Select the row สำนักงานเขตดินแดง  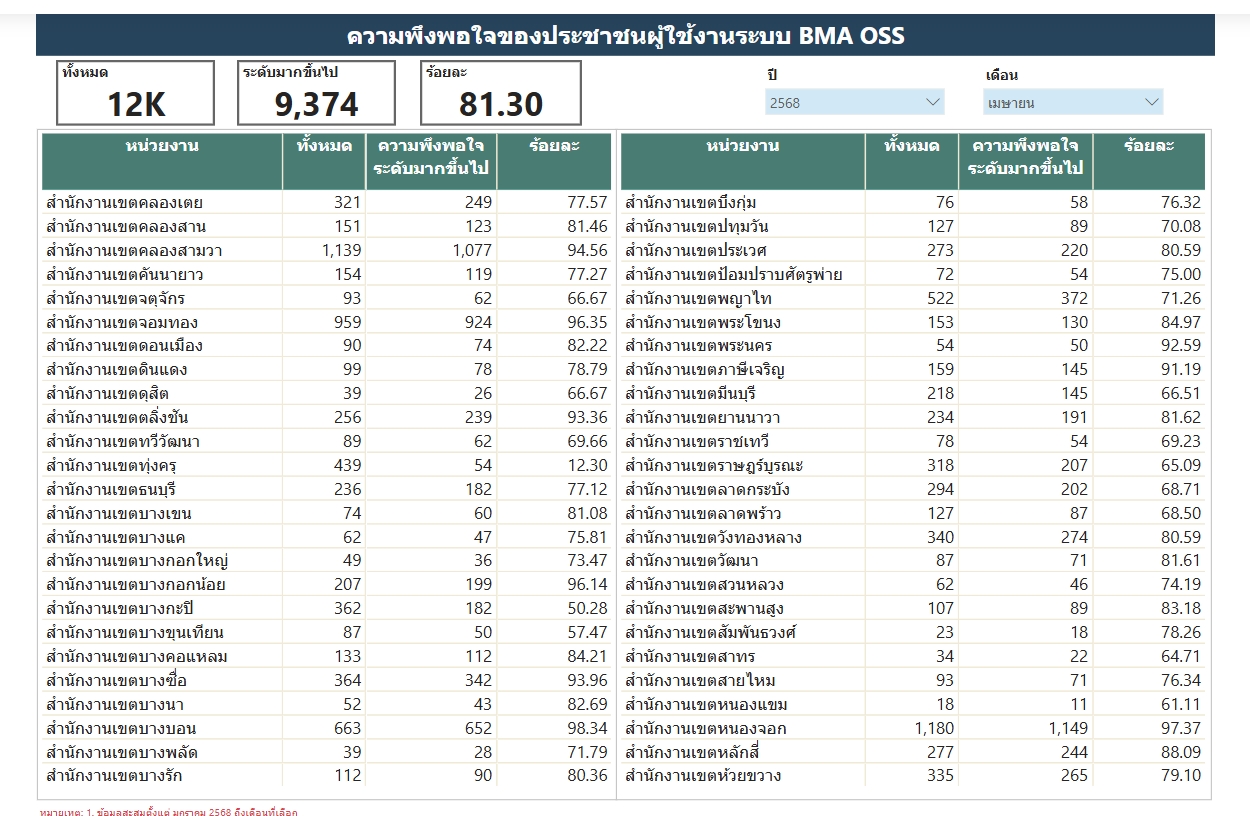pos(326,369)
